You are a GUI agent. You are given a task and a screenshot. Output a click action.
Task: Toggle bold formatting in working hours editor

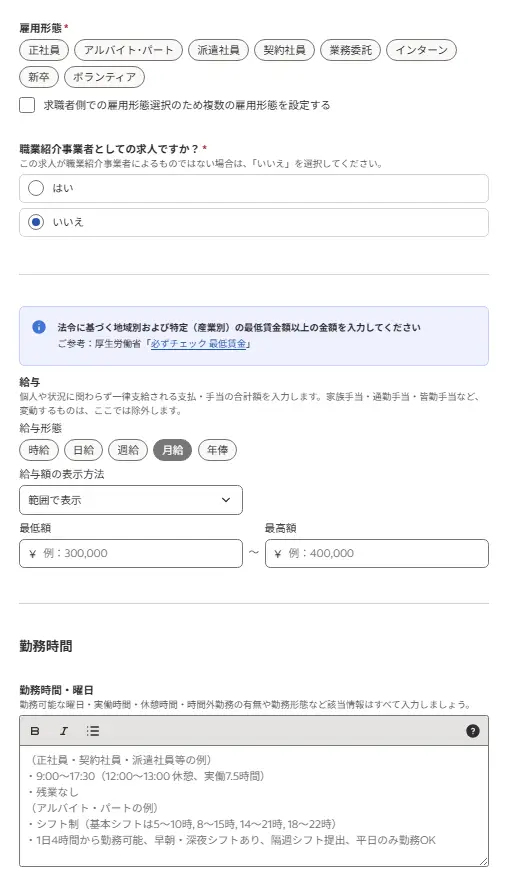(x=35, y=731)
